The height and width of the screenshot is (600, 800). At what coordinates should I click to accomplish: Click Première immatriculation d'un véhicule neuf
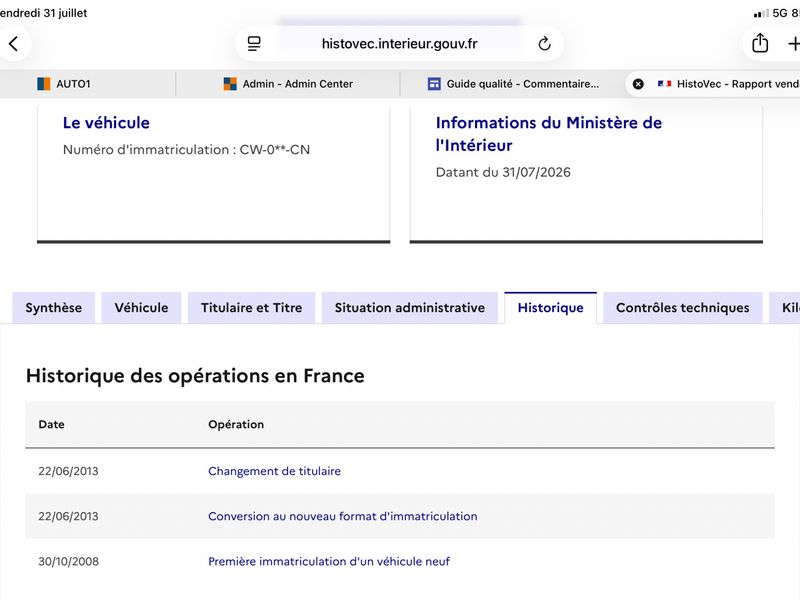click(x=329, y=561)
